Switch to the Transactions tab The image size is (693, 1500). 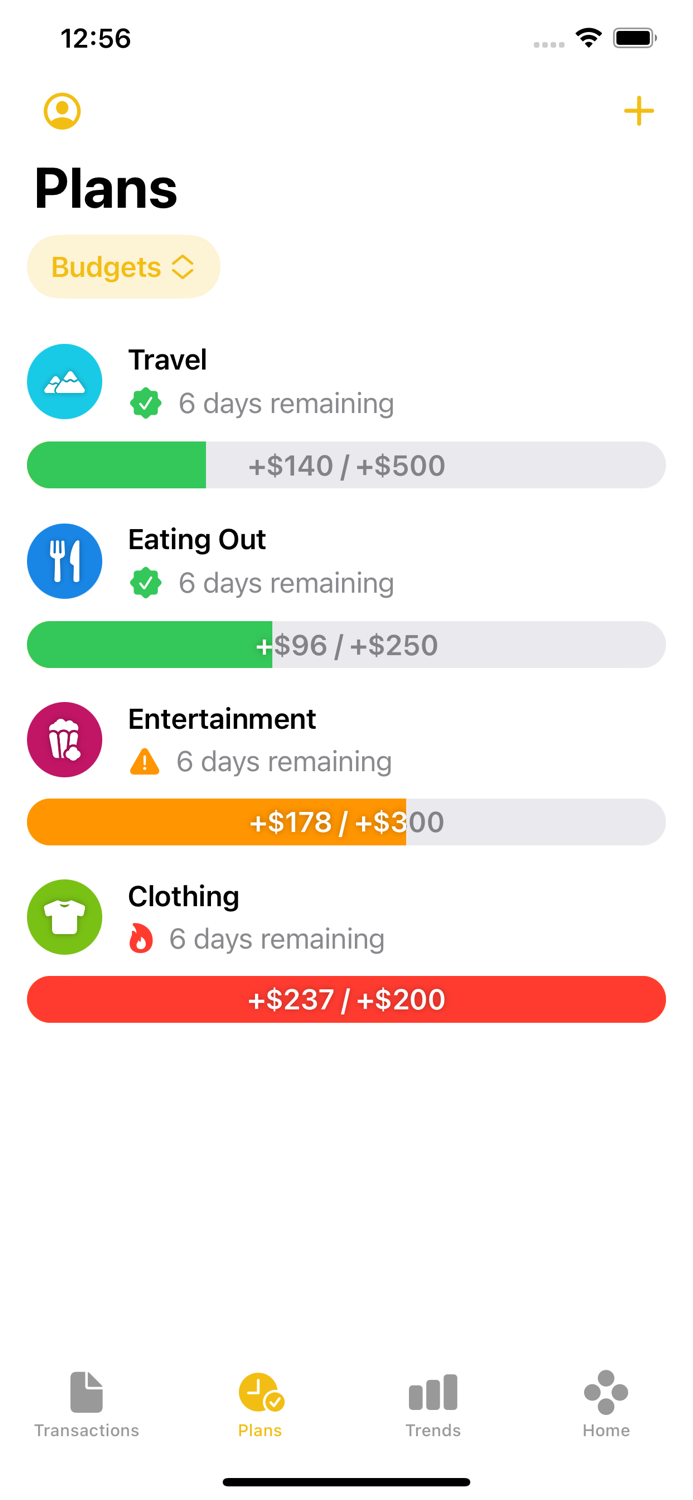[86, 1402]
